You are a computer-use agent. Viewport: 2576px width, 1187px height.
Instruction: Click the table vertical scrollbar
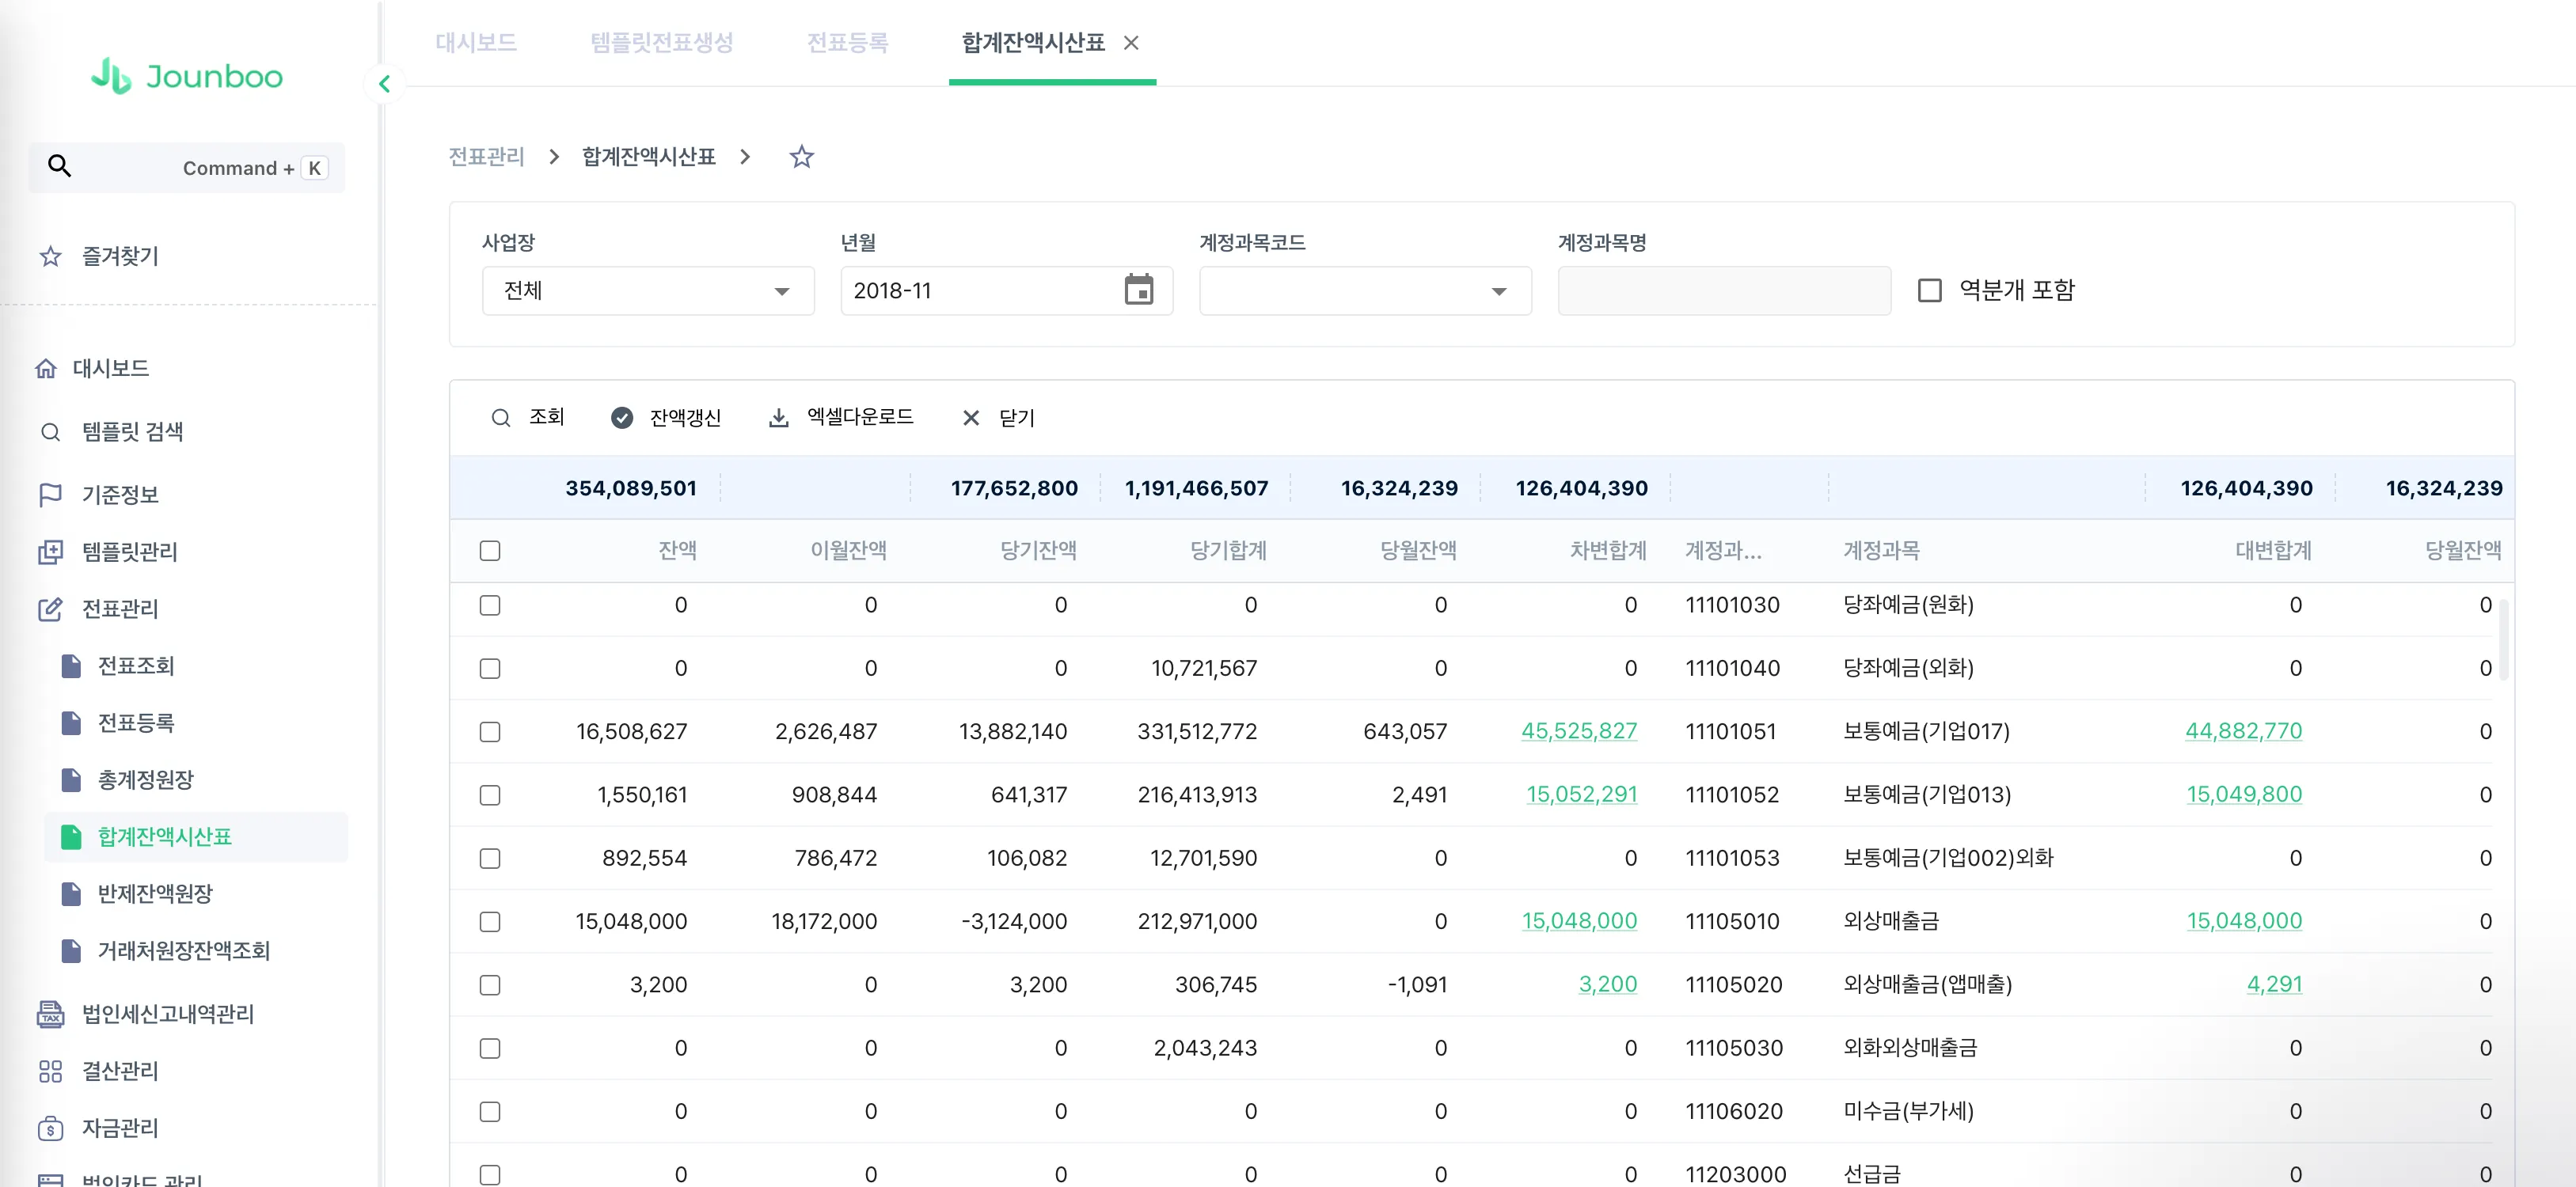coord(2504,640)
